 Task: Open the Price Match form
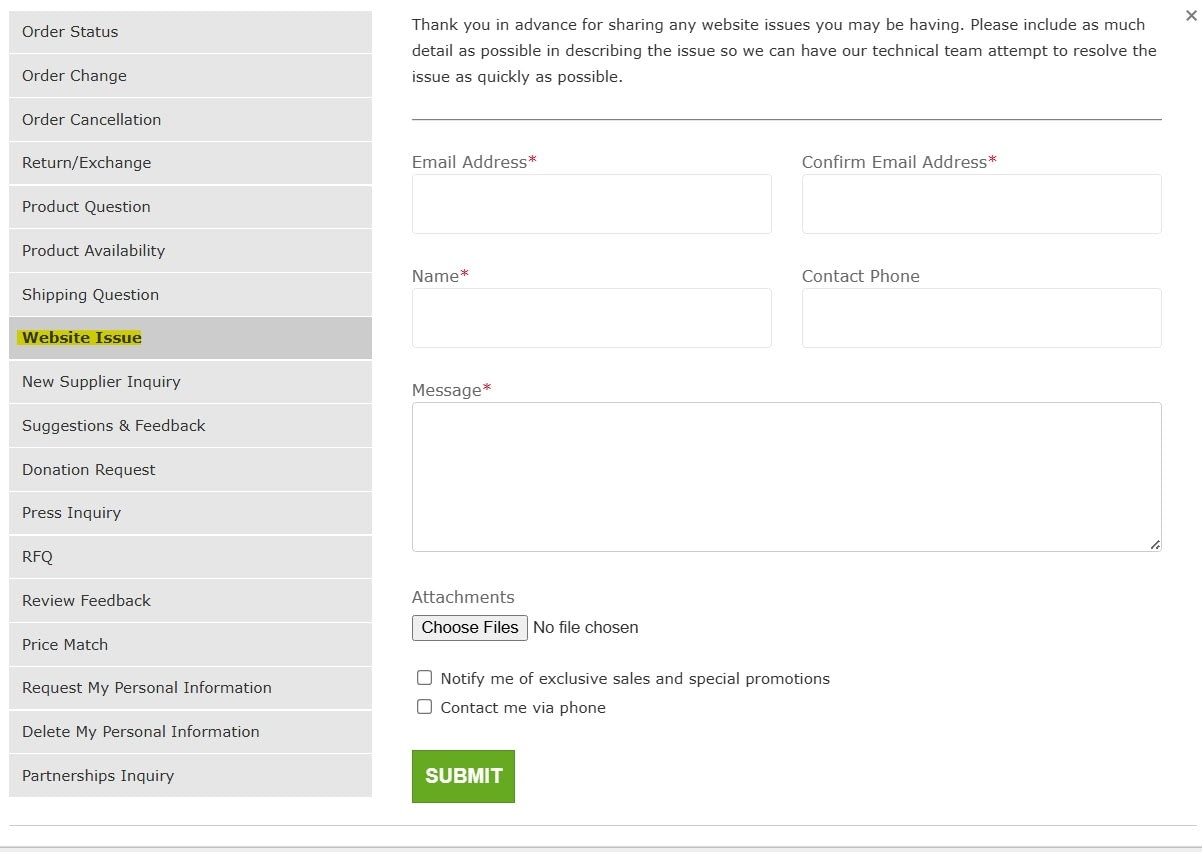tap(190, 644)
